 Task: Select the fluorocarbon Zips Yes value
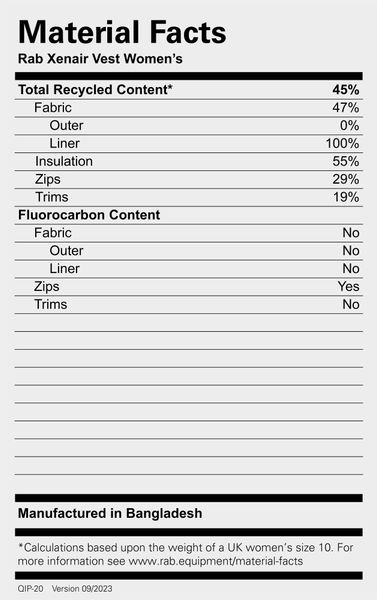point(348,286)
